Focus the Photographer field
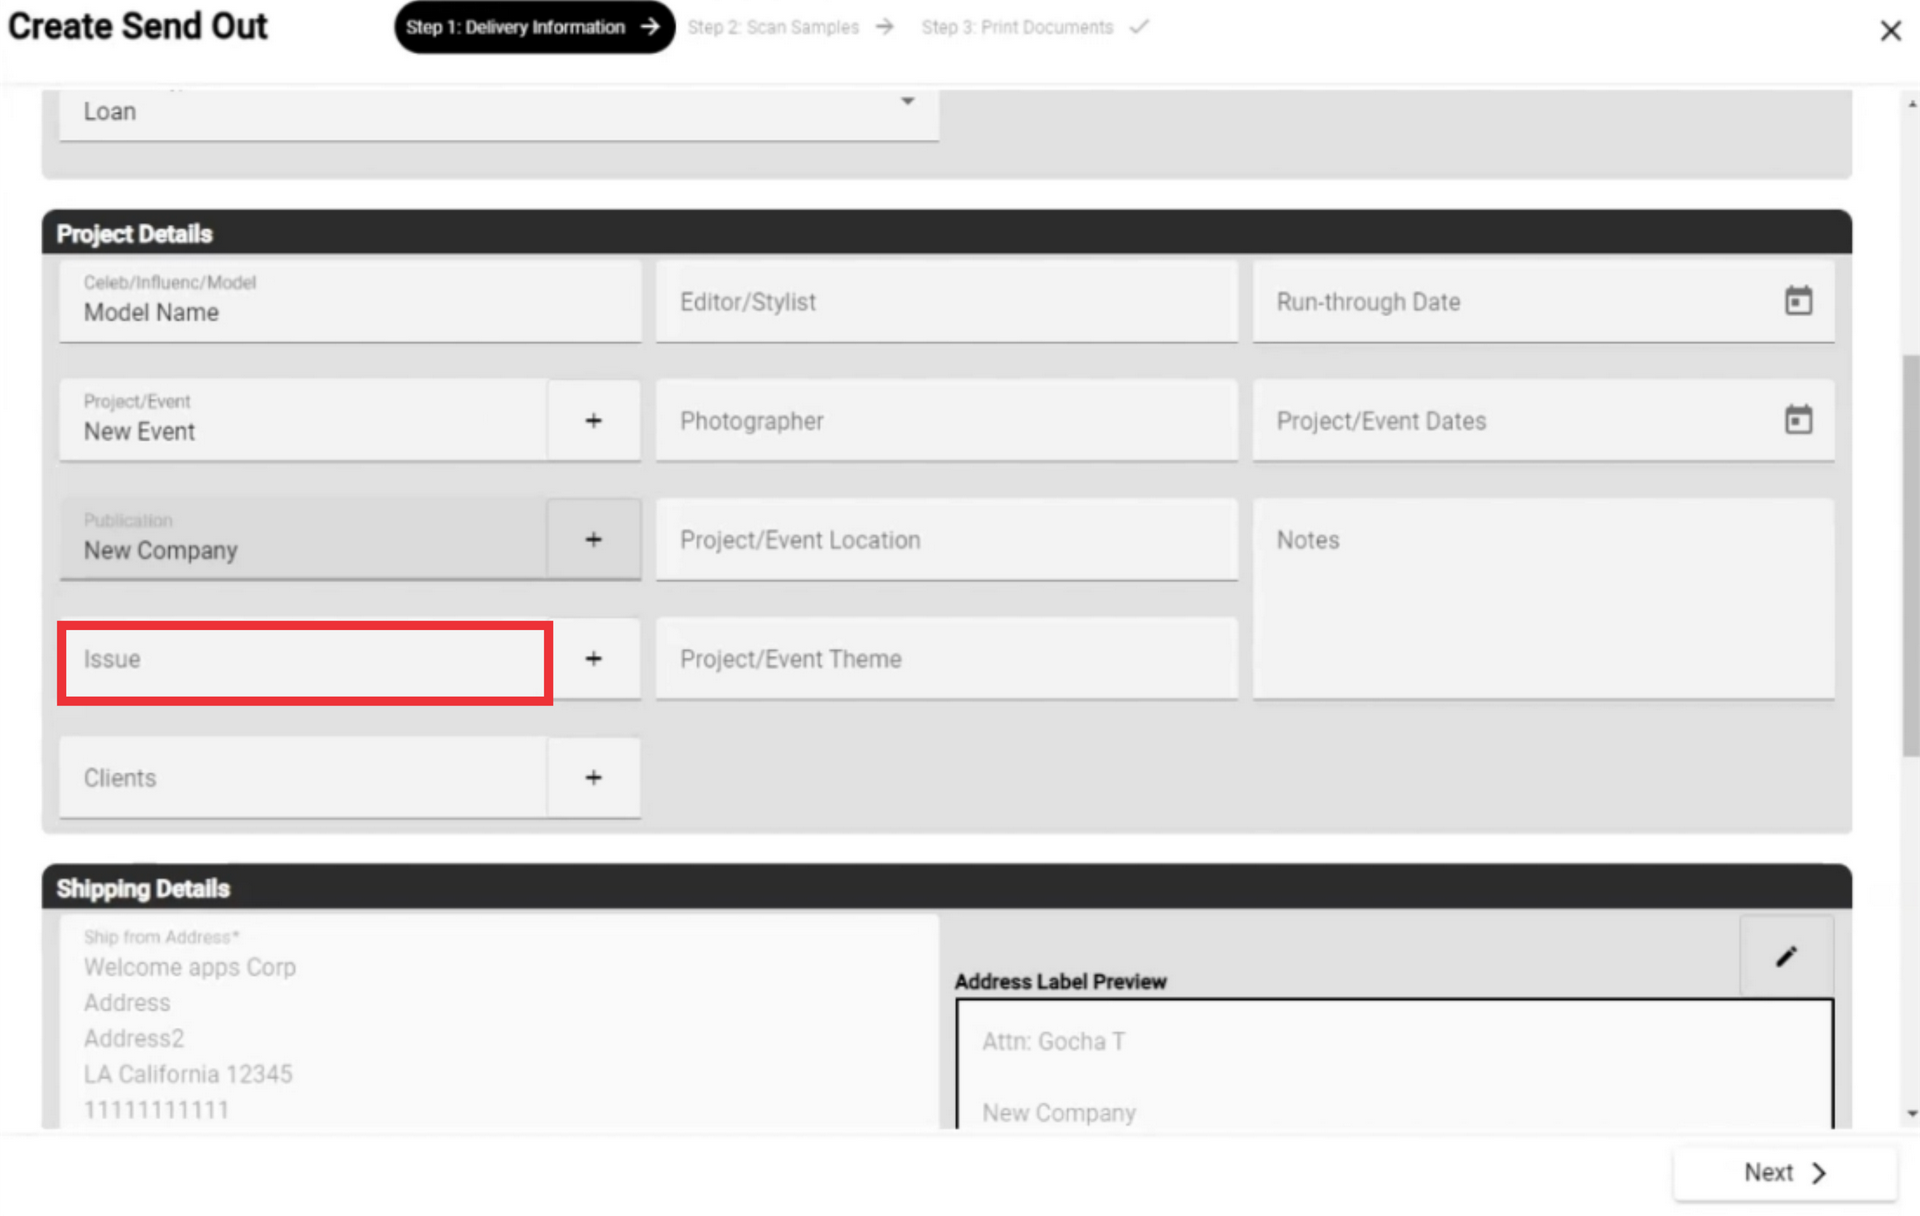Viewport: 1920px width, 1216px height. (x=946, y=421)
